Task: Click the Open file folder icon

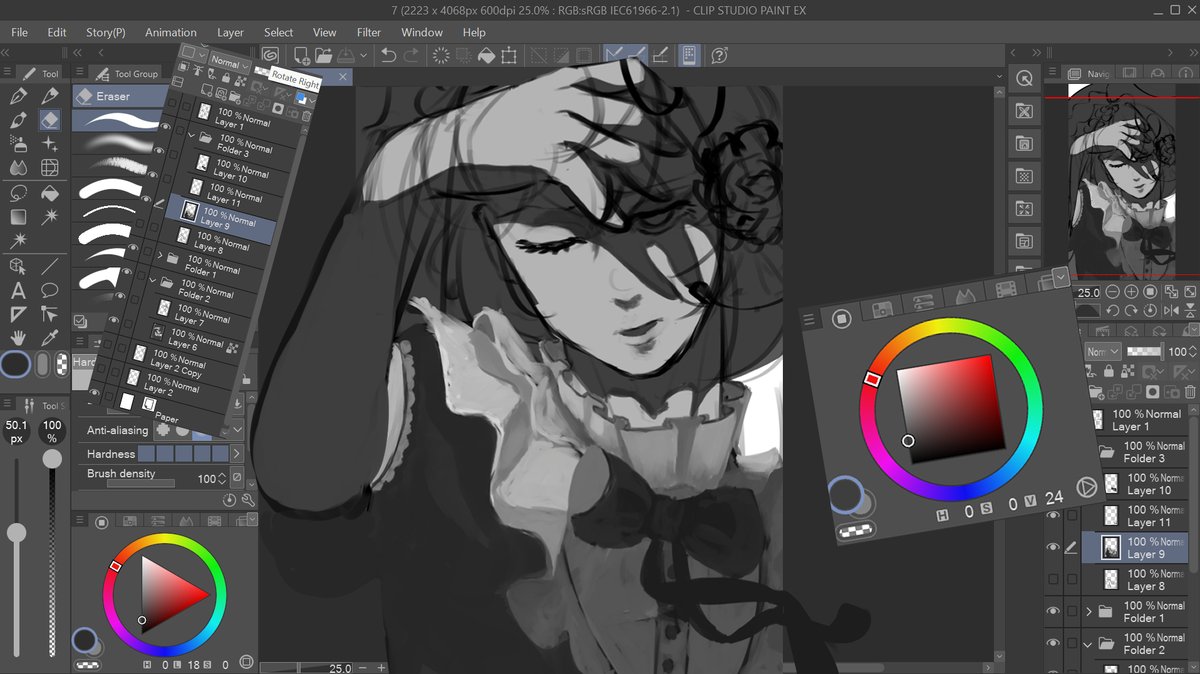Action: click(323, 56)
